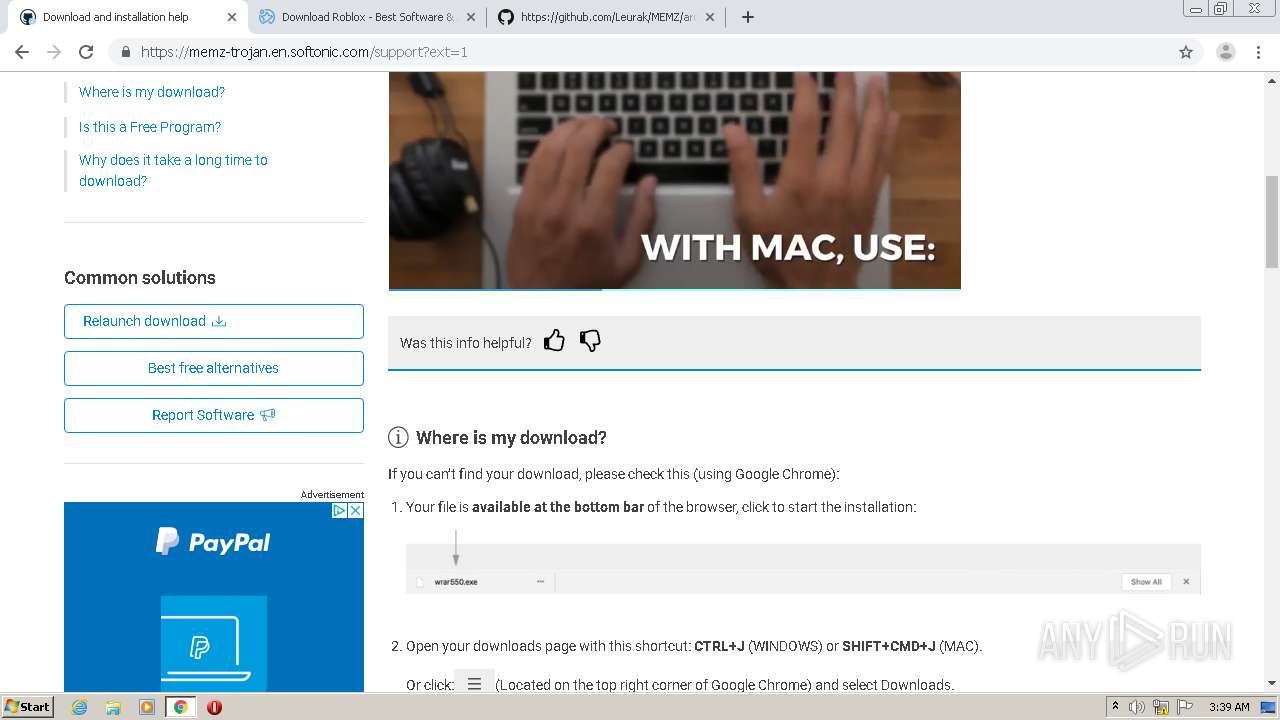Viewport: 1280px width, 720px height.
Task: Click Best free alternatives button
Action: (214, 368)
